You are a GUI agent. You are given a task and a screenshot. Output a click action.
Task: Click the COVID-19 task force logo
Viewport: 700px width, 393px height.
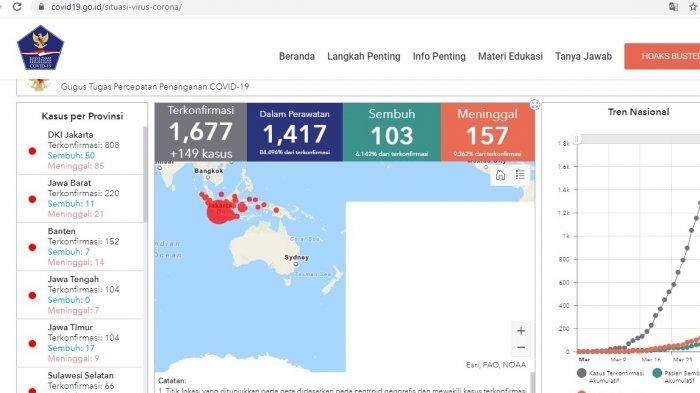coord(41,48)
